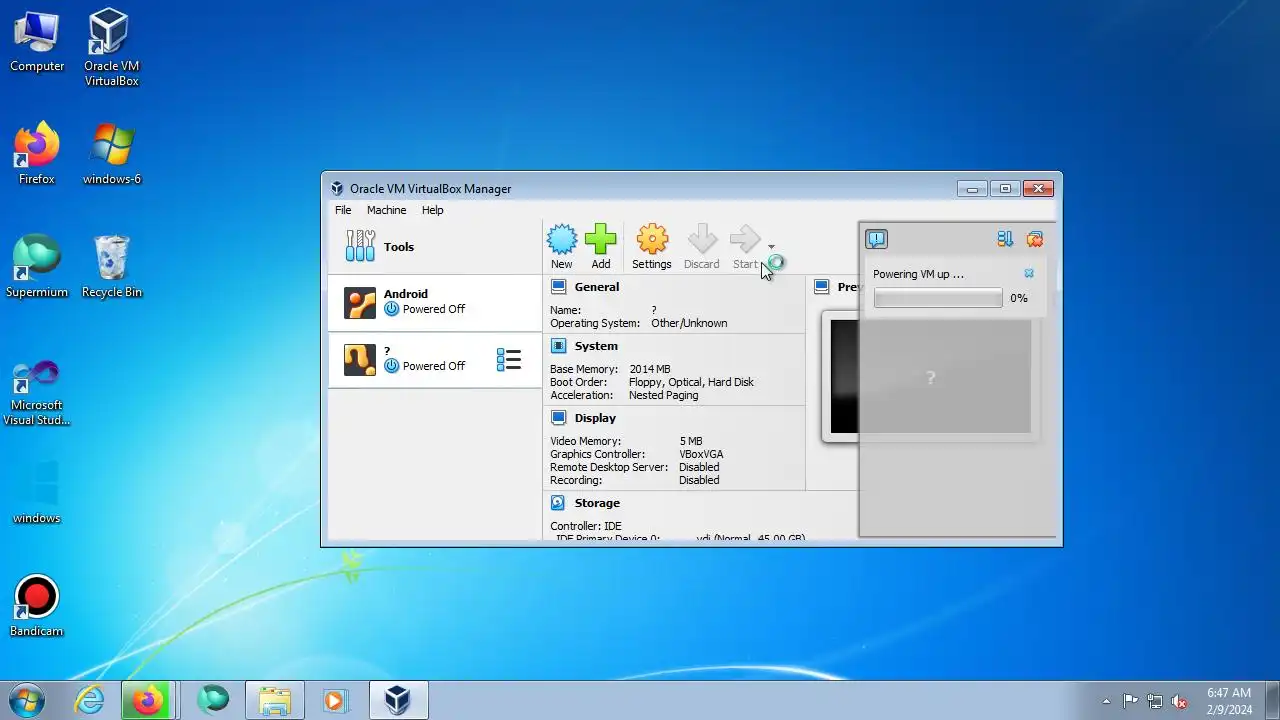
Task: Click the Storage section header
Action: [x=597, y=503]
